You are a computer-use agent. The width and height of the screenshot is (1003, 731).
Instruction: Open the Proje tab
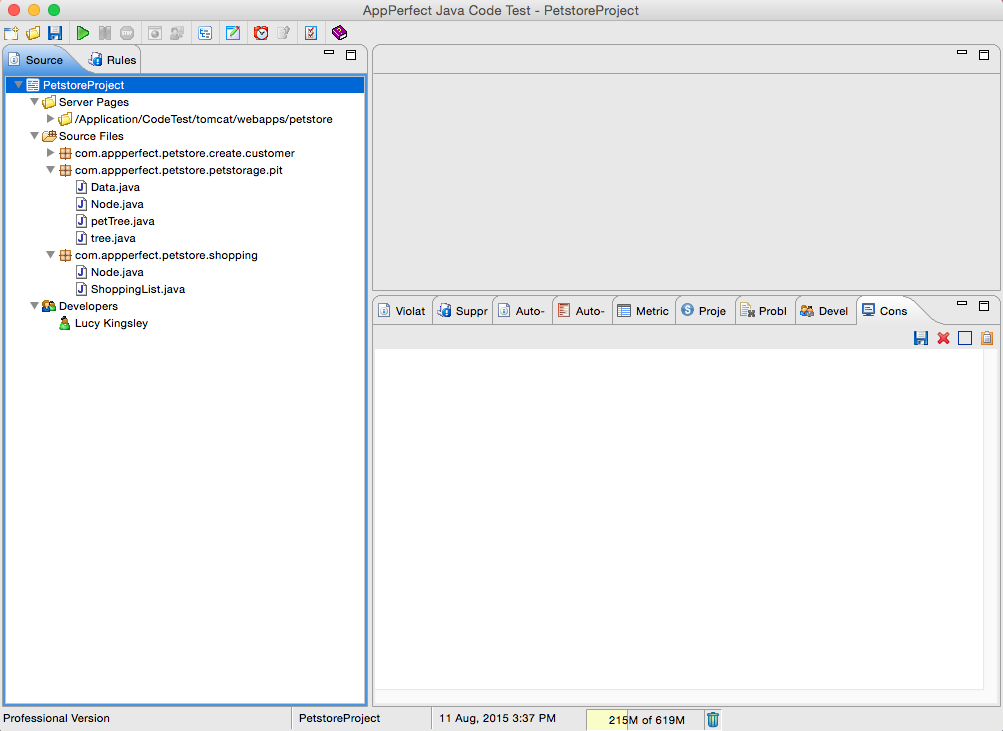coord(704,311)
